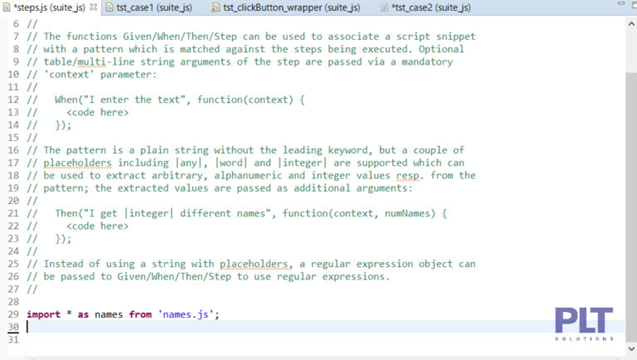
Task: Click underlined 'placeholders,' on line 25
Action: point(256,264)
